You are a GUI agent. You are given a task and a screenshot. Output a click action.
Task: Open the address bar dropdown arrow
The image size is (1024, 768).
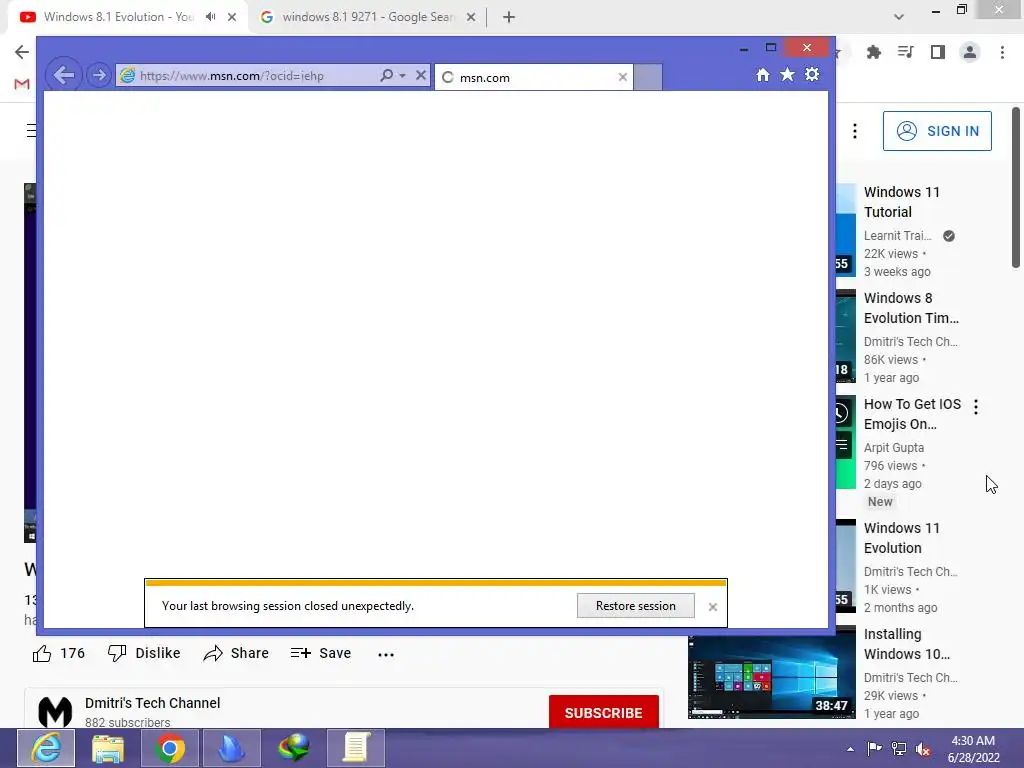coord(403,76)
